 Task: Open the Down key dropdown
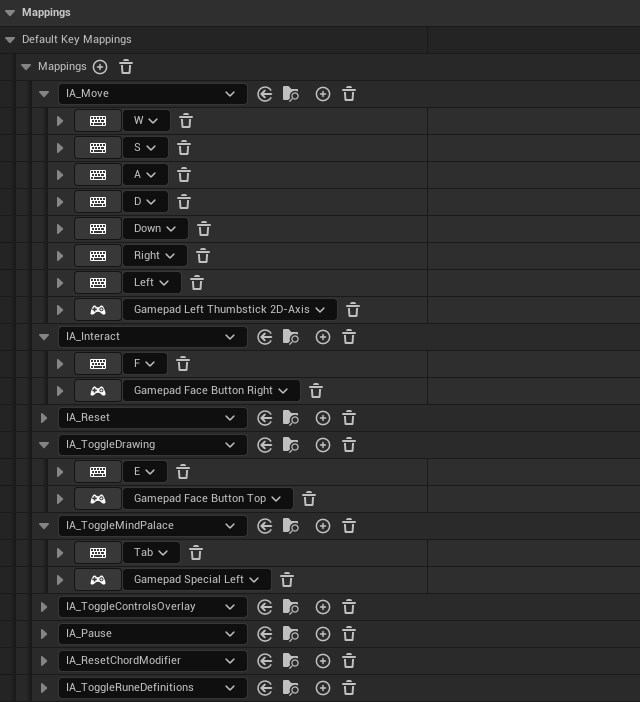click(x=155, y=229)
